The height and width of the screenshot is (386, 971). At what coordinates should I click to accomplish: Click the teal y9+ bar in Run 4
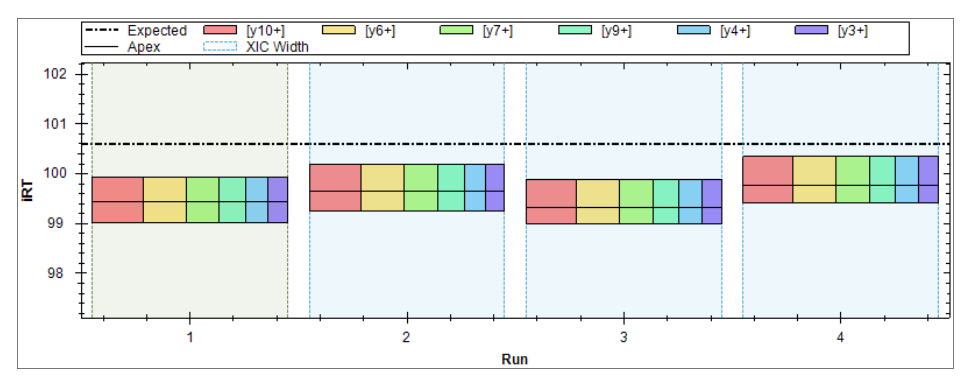[x=882, y=179]
